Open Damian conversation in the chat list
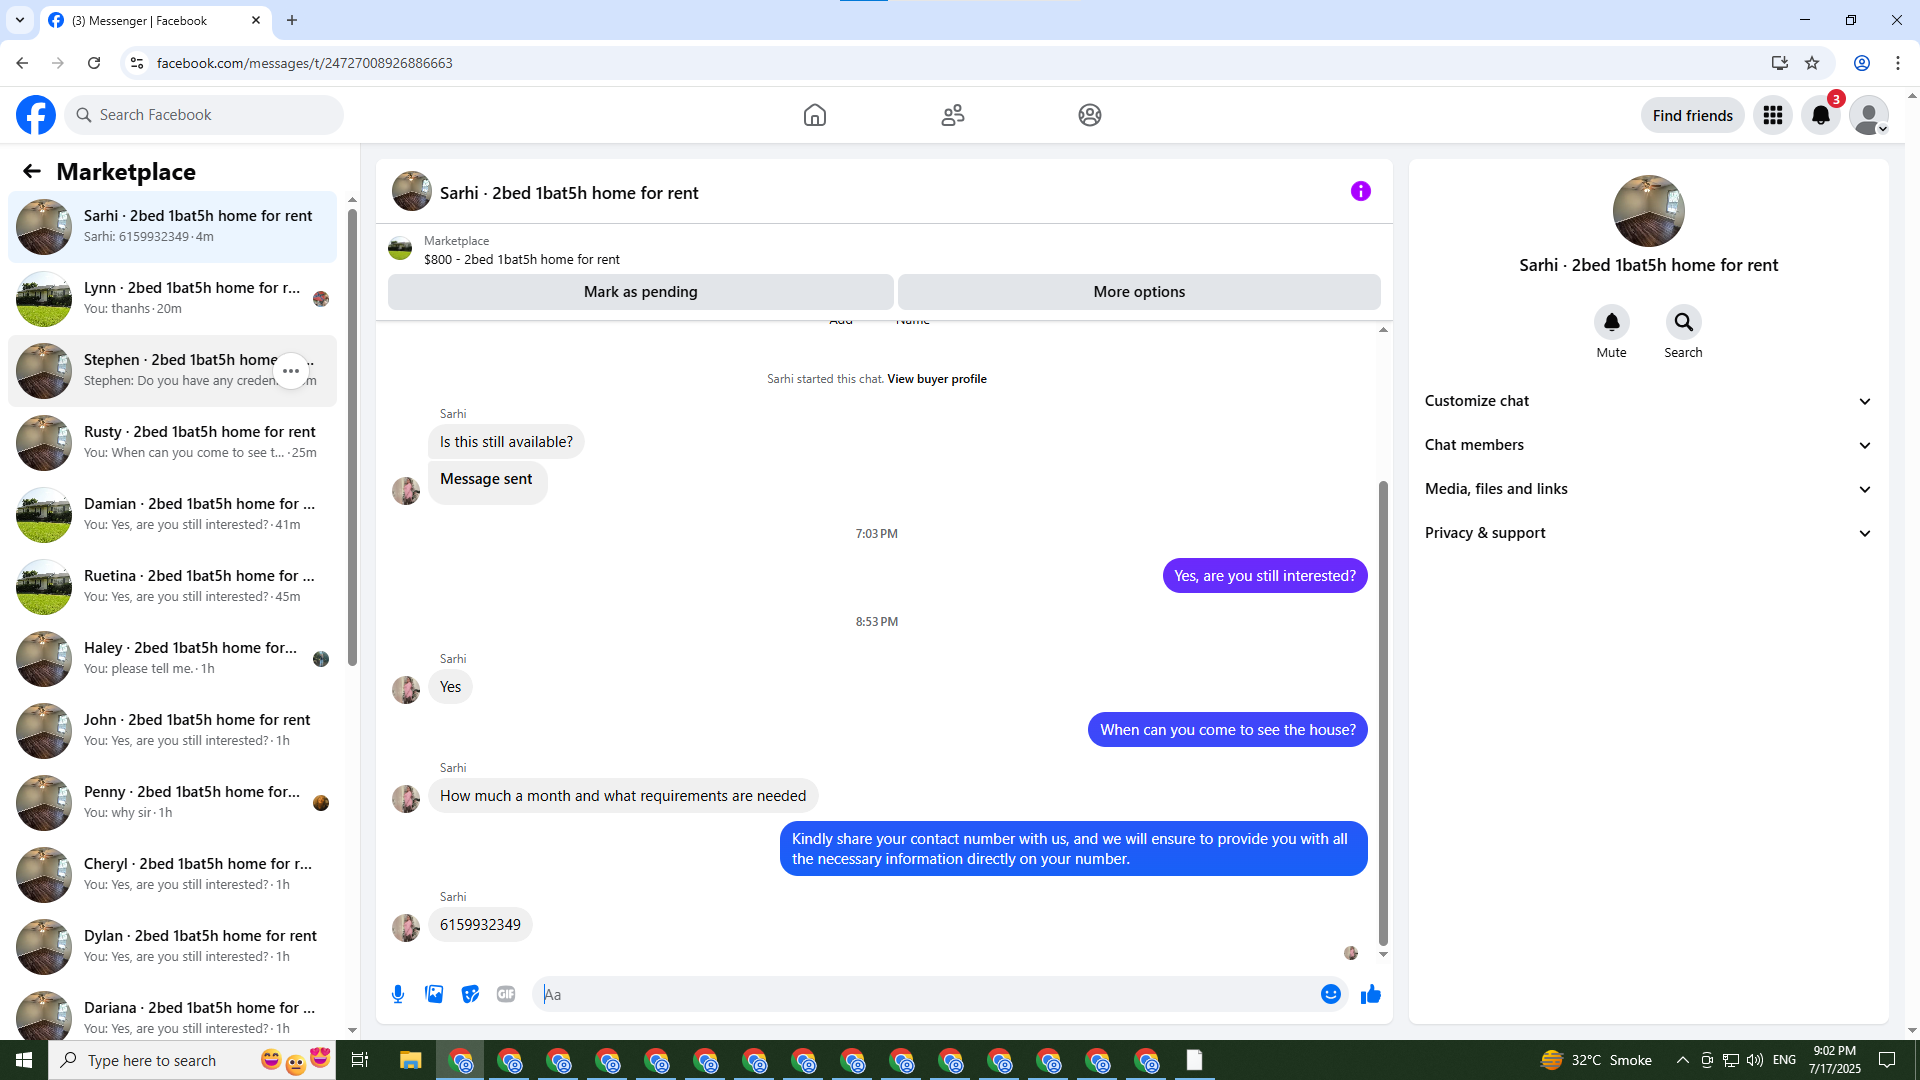 [172, 515]
